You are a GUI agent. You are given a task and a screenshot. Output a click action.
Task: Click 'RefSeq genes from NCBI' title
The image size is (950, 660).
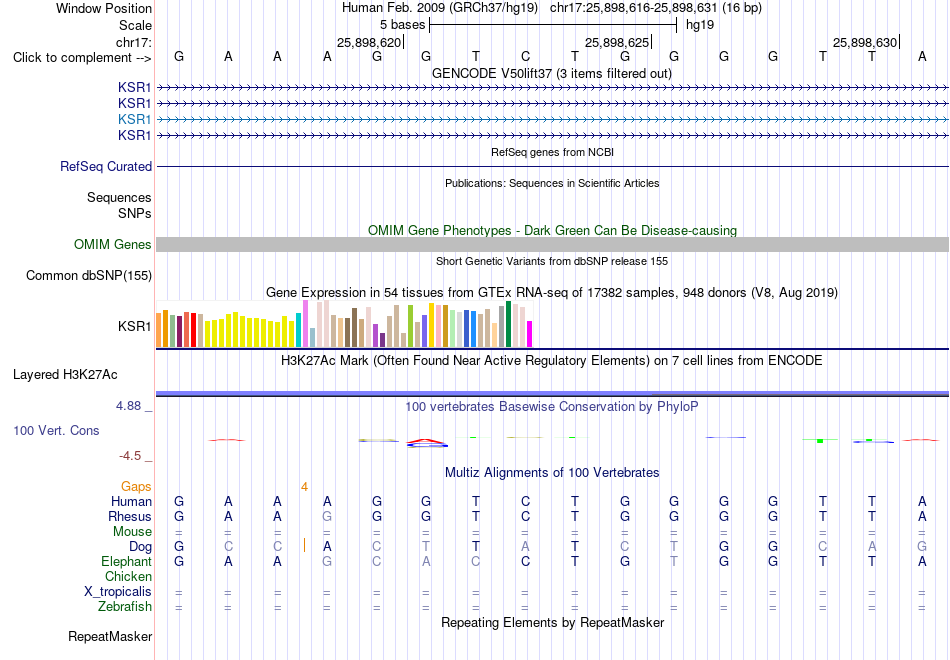(x=552, y=152)
